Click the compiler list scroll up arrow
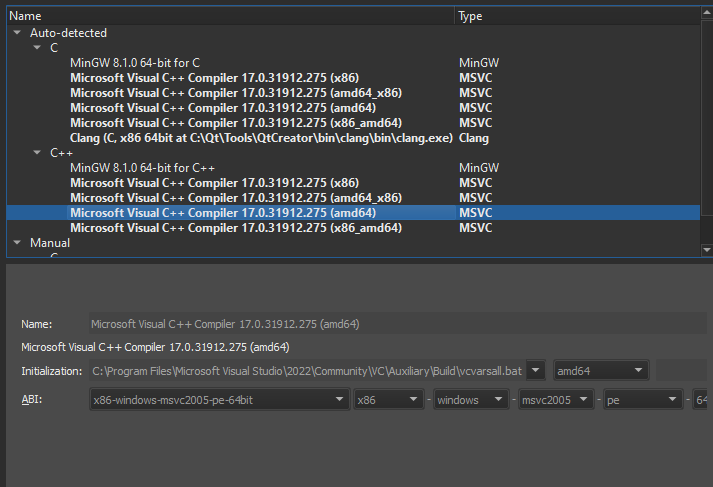 (x=707, y=14)
